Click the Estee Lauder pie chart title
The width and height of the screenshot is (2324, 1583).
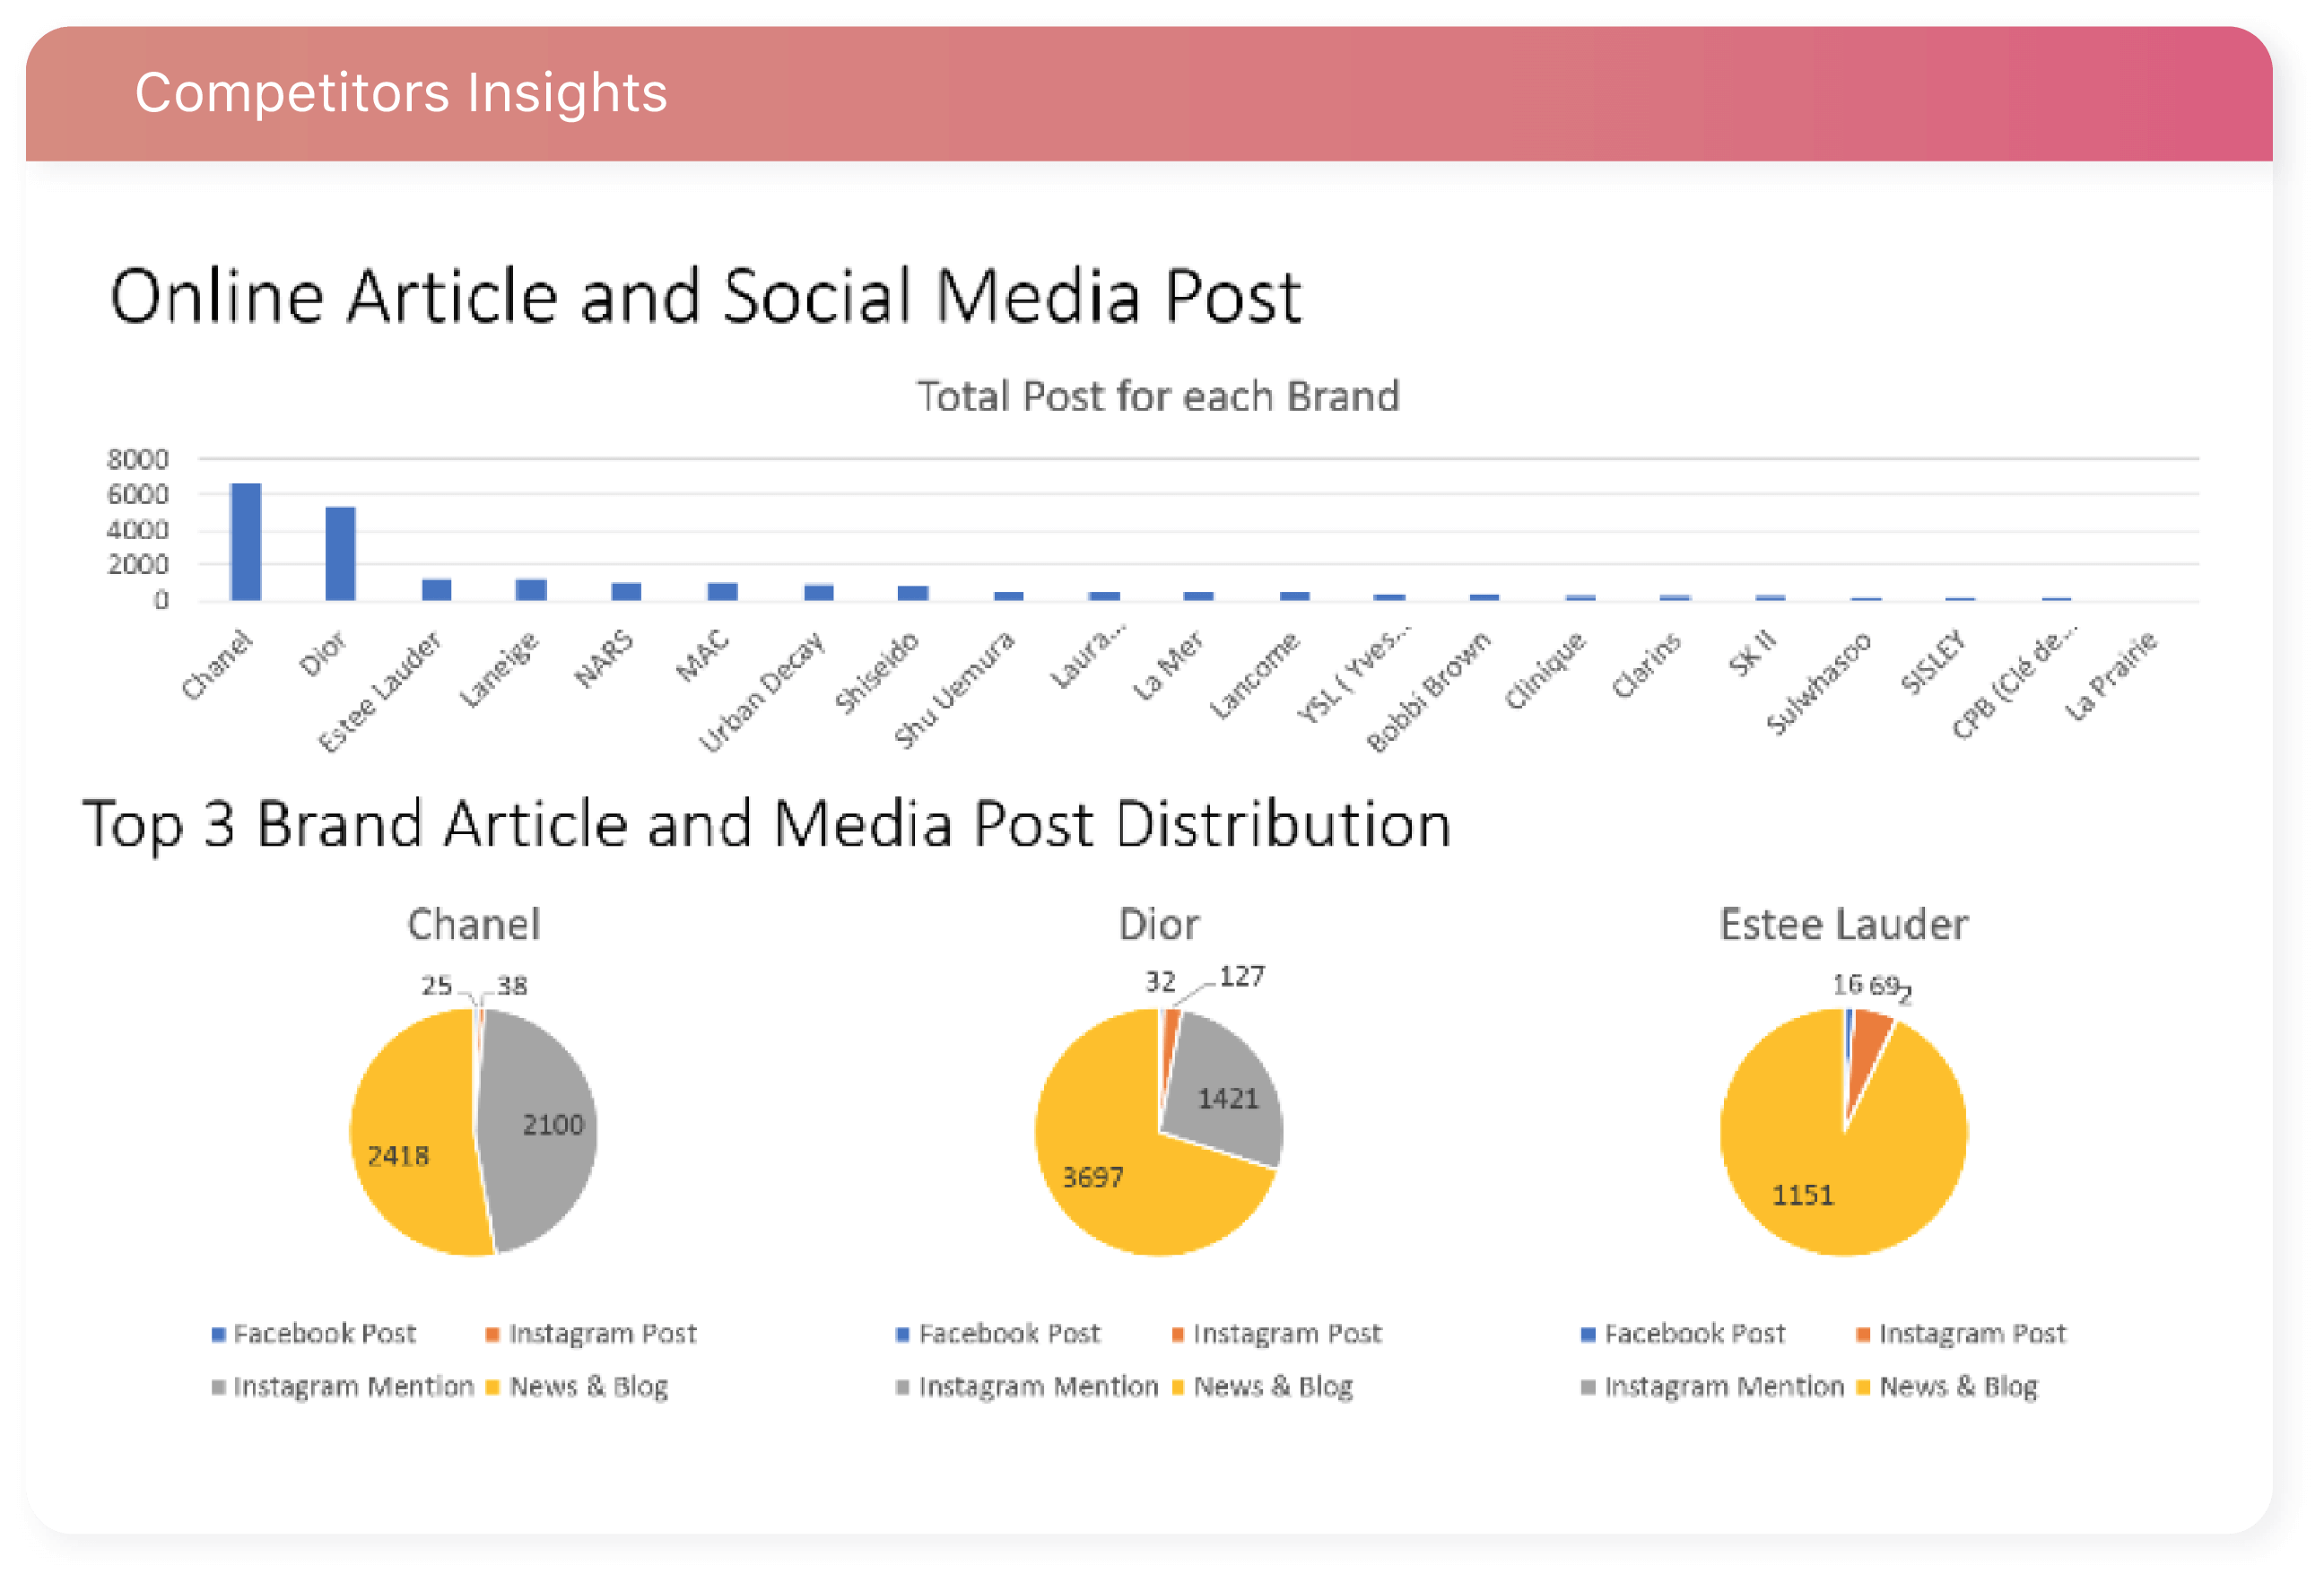tap(1844, 924)
